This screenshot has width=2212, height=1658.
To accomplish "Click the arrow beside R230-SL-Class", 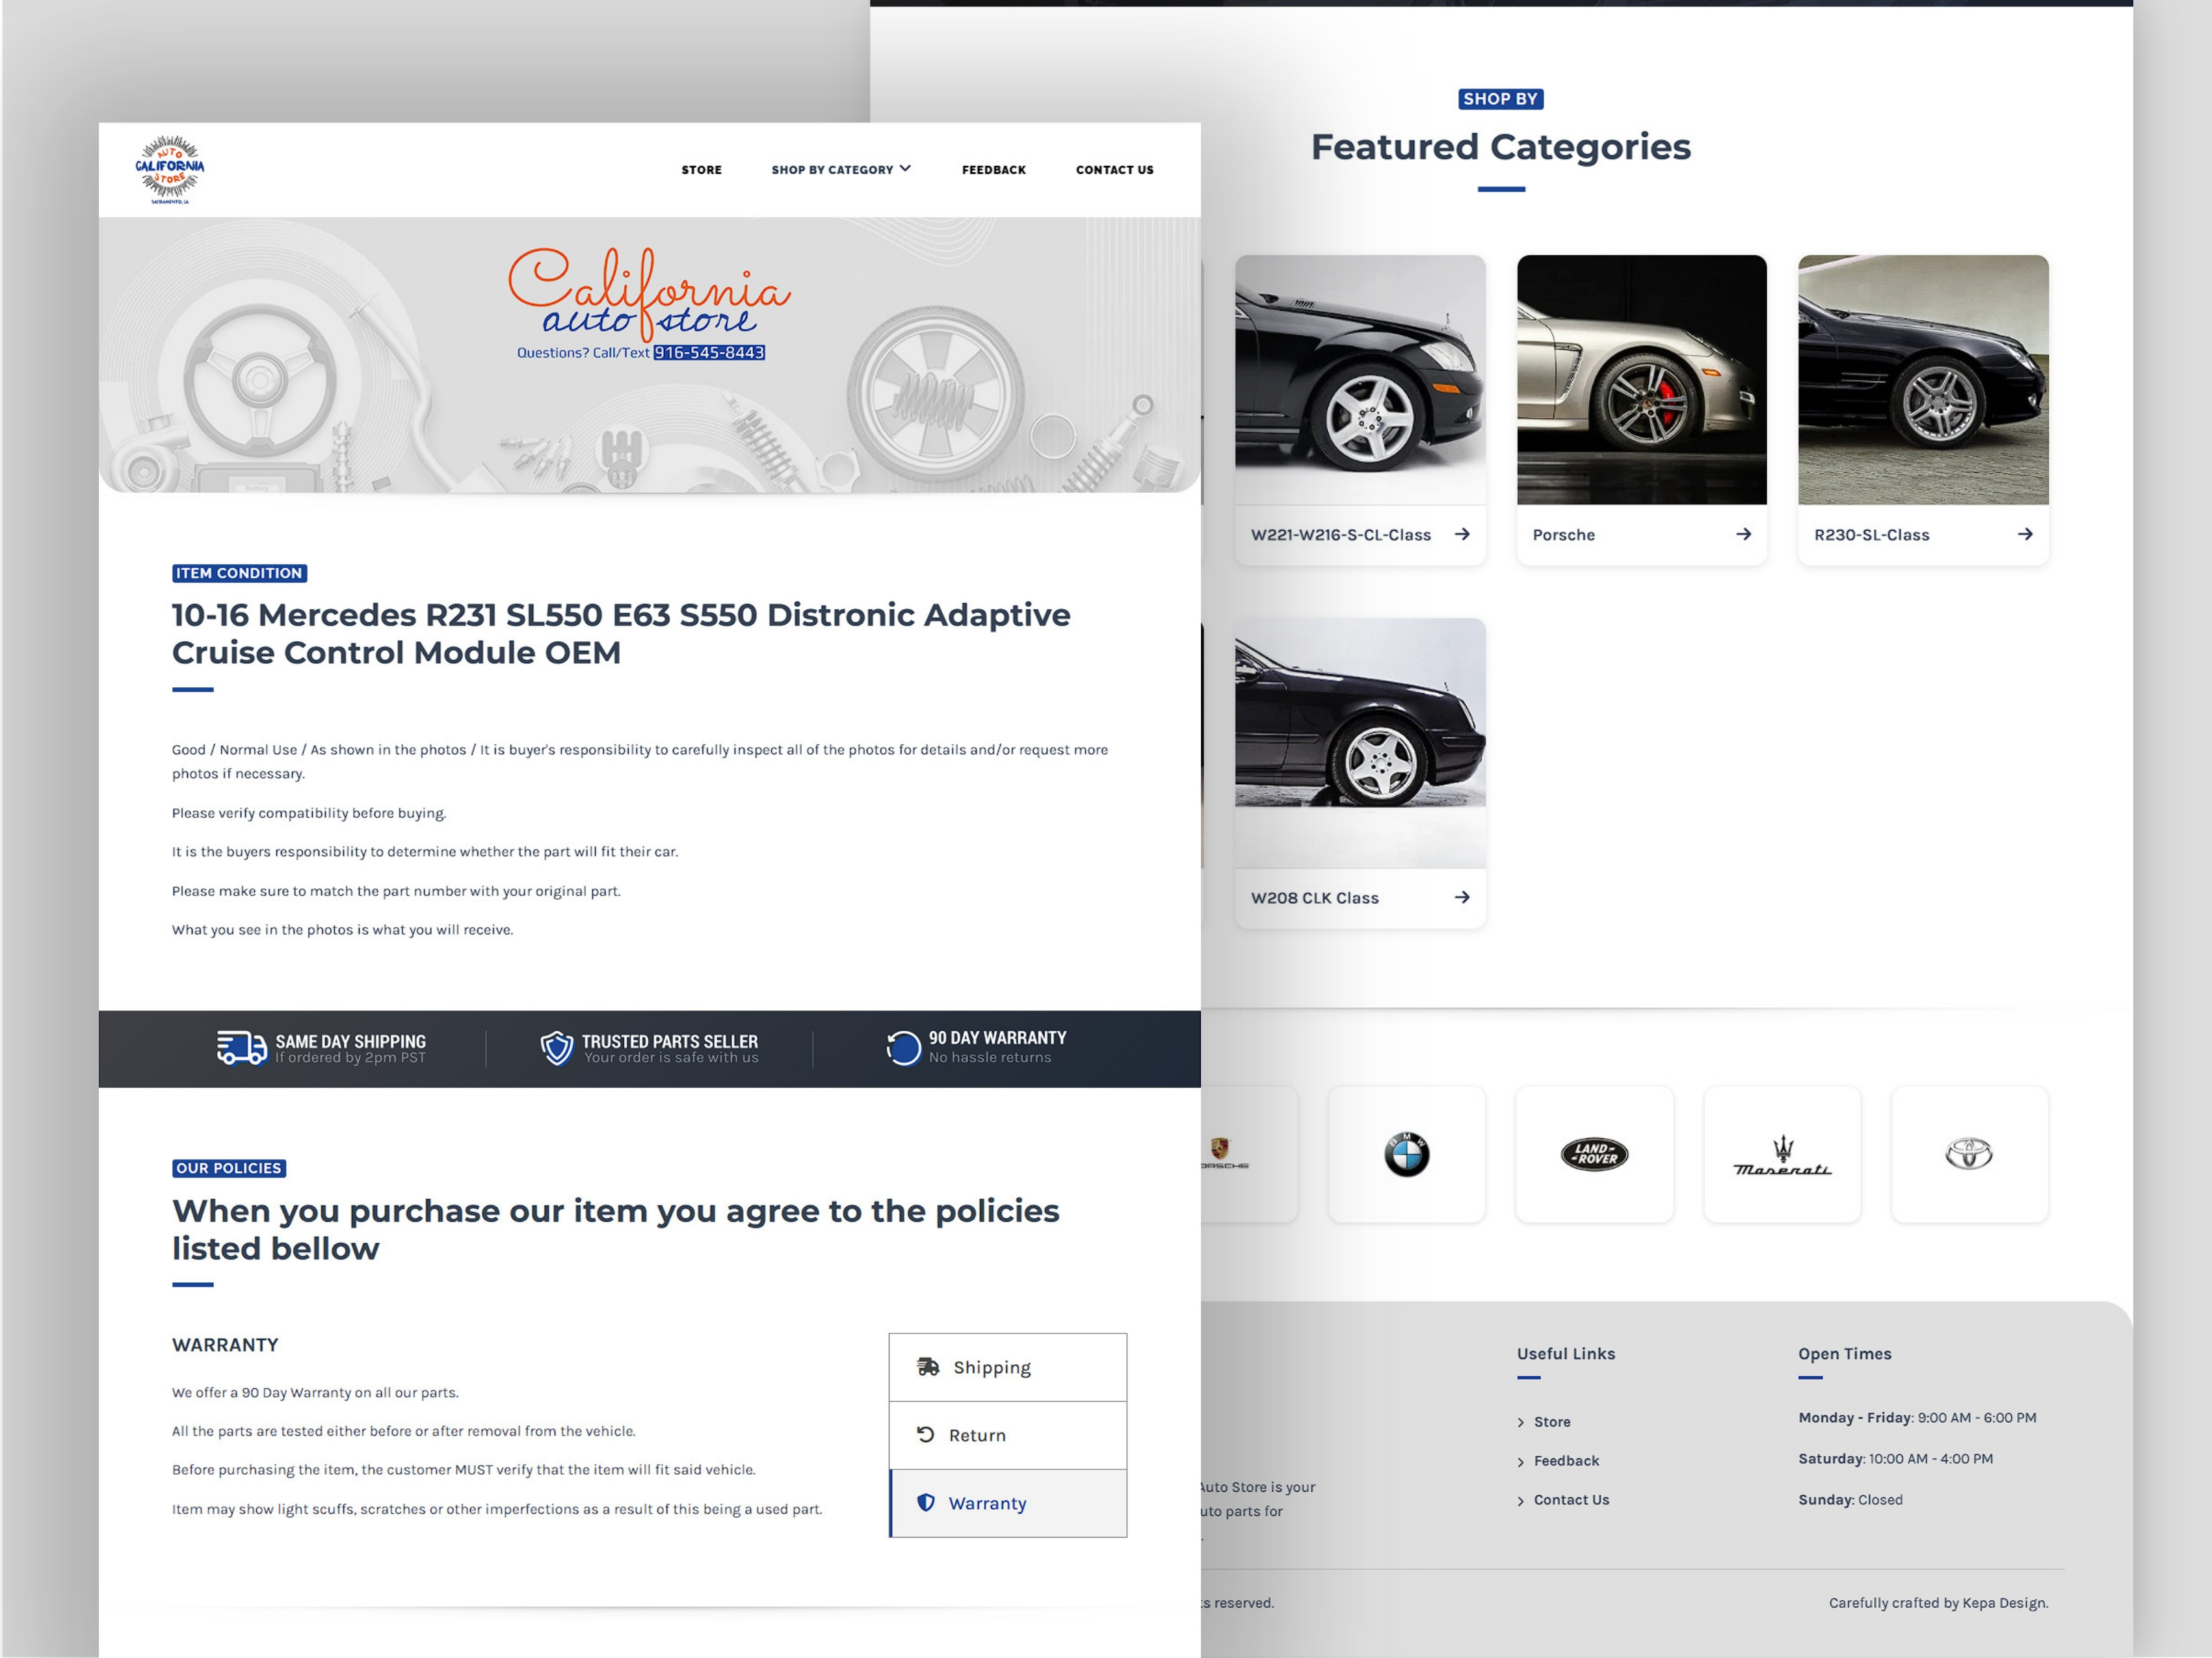I will [2025, 534].
